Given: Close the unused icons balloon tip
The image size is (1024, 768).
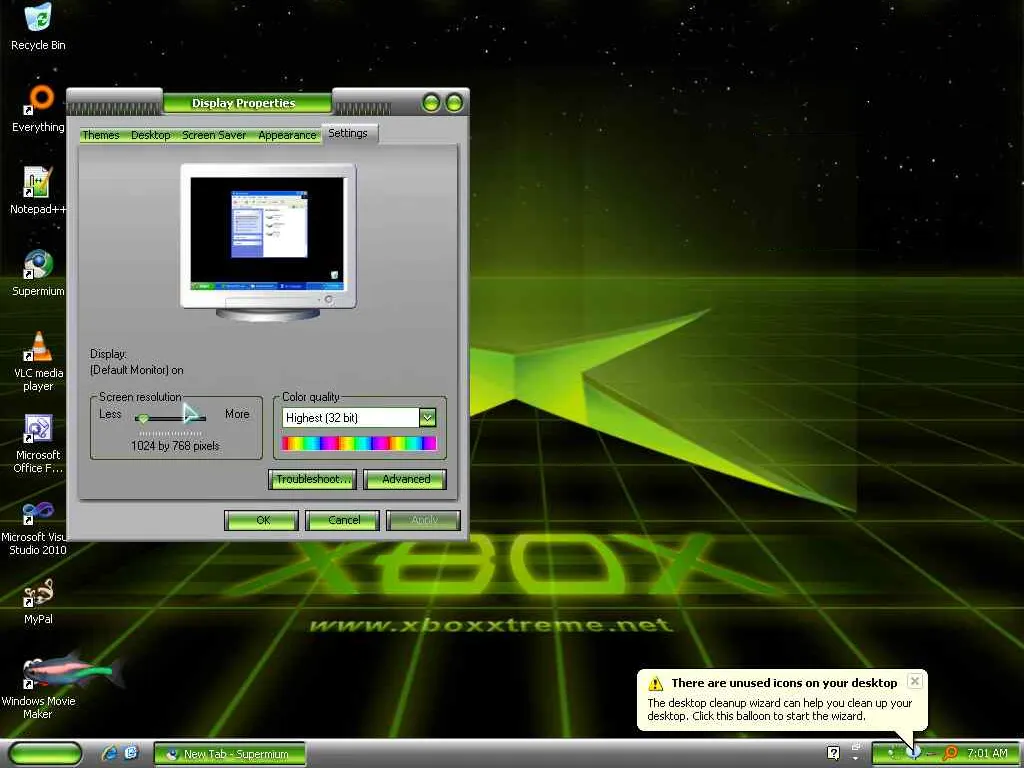Looking at the screenshot, I should [915, 681].
